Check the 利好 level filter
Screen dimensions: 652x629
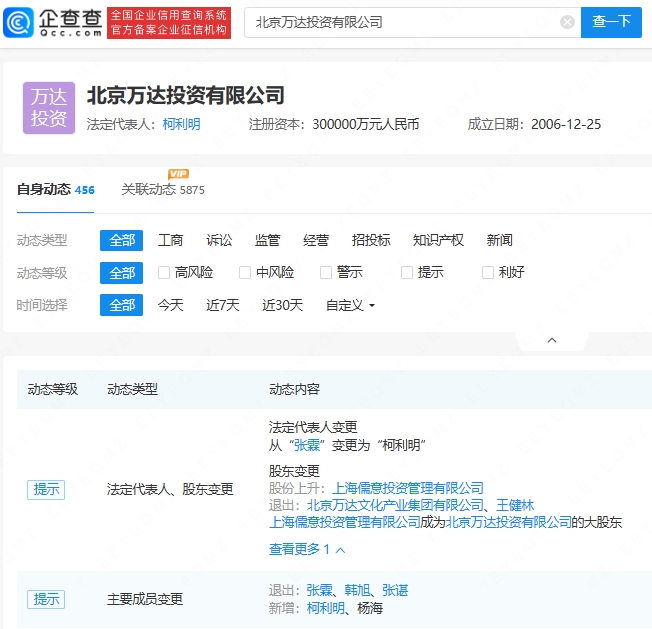pos(488,272)
